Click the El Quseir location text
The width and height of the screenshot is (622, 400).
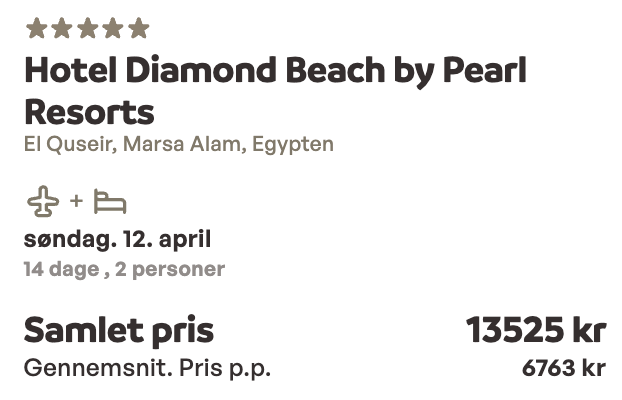(68, 144)
